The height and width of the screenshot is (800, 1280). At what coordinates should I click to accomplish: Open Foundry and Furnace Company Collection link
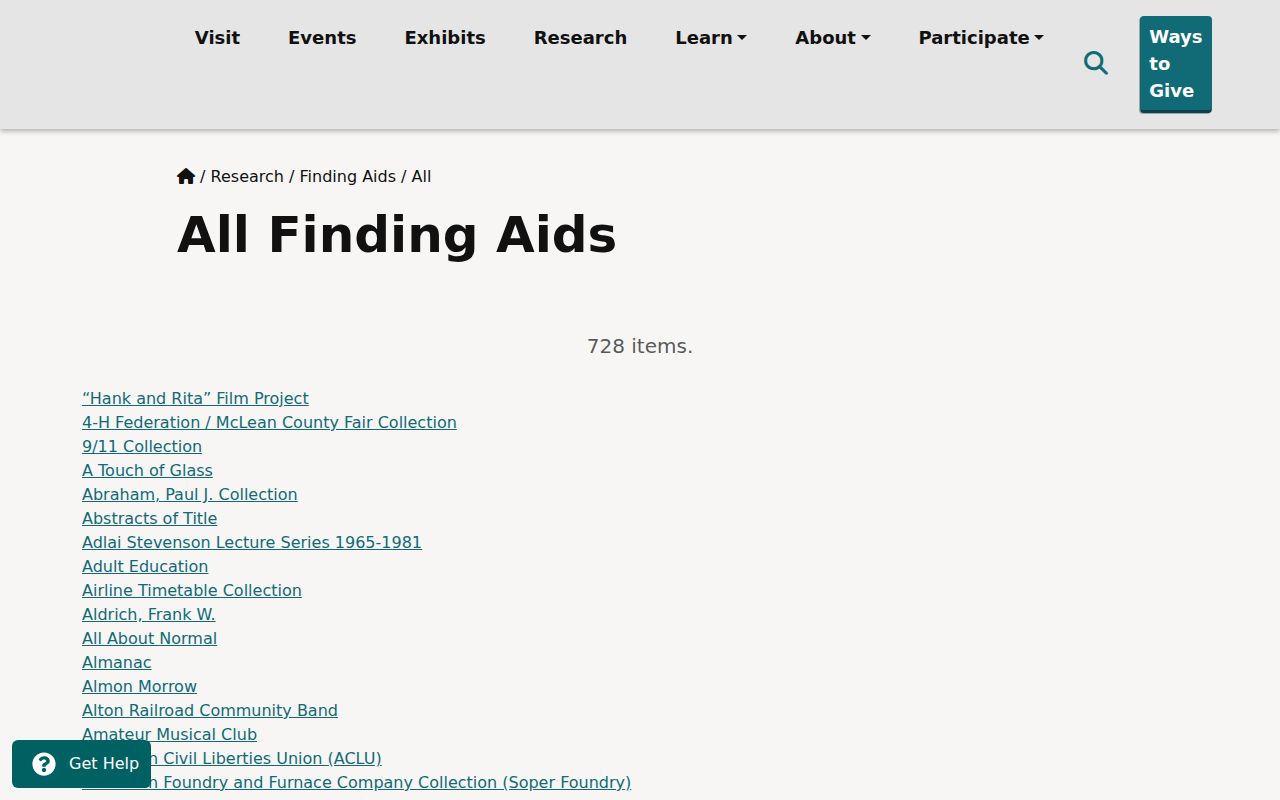(391, 782)
